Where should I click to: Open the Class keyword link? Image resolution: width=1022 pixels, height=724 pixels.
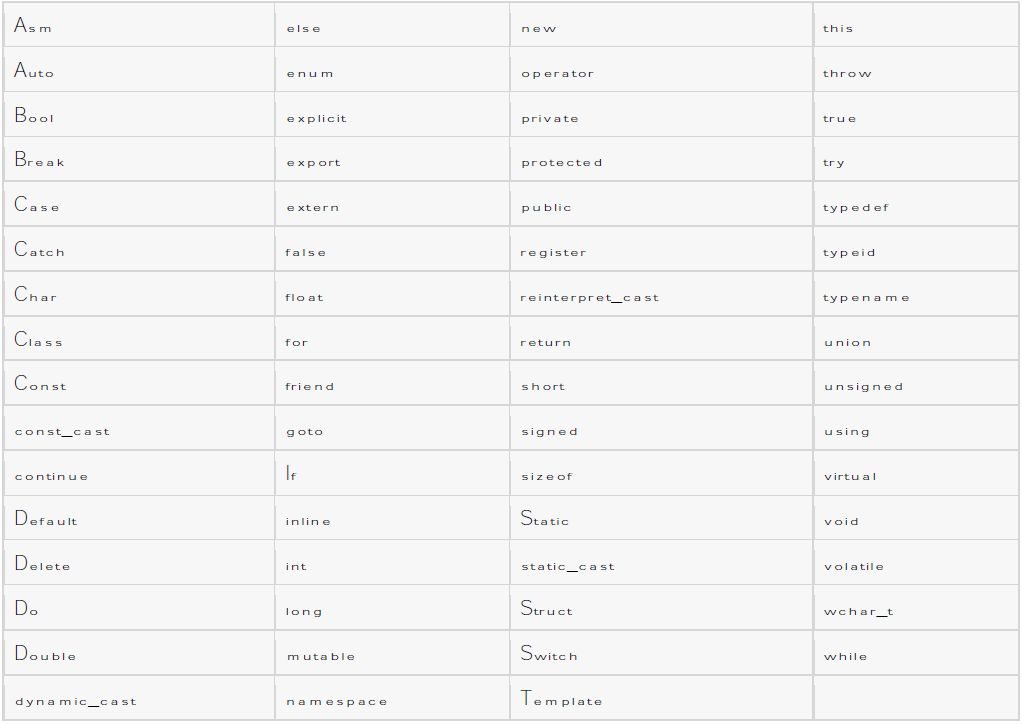(39, 341)
